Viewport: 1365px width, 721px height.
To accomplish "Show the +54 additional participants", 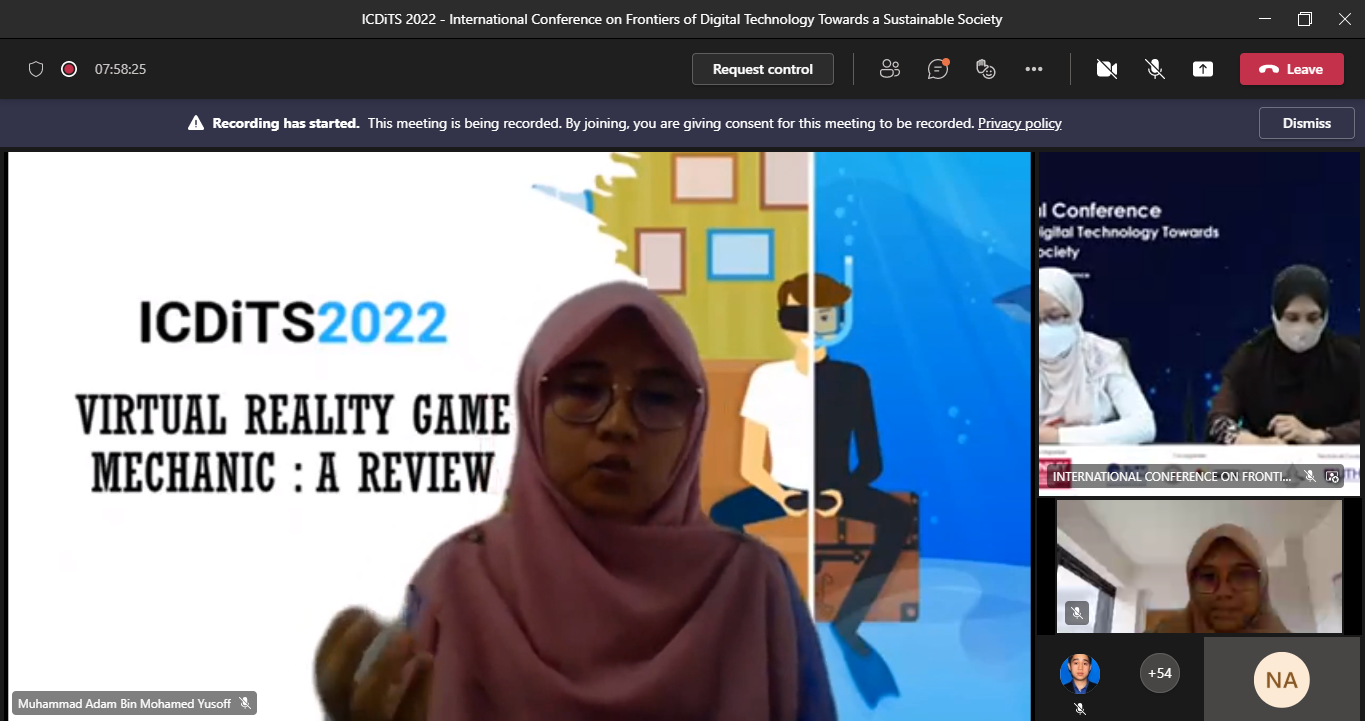I will [x=1160, y=673].
